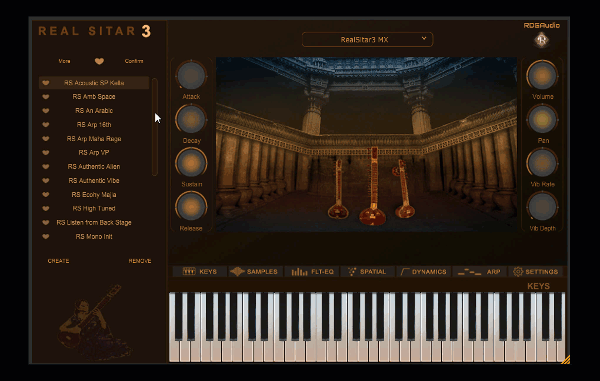The width and height of the screenshot is (600, 381).
Task: Click the waveform icon on SAMPLES tab
Action: point(237,272)
